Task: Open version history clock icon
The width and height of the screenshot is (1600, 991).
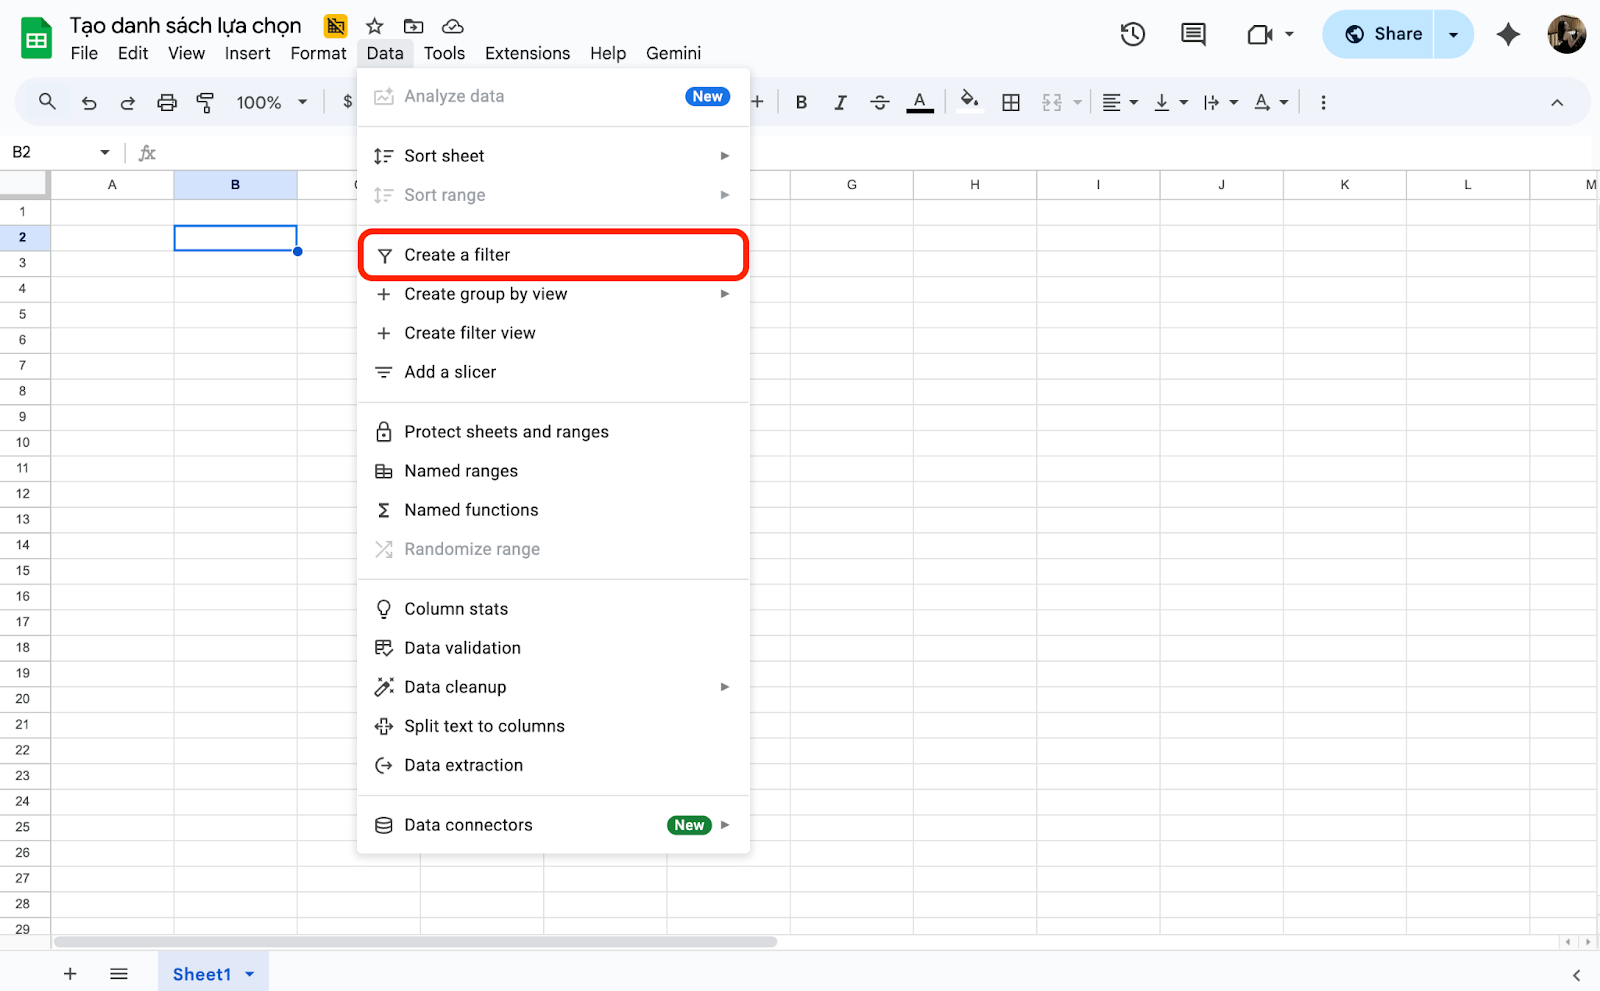Action: (1132, 34)
